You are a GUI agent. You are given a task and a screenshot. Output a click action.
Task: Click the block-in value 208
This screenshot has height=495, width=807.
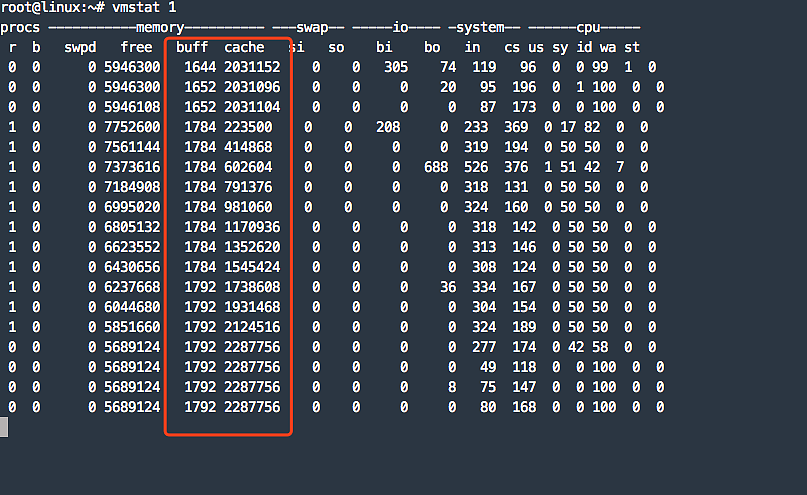[388, 127]
